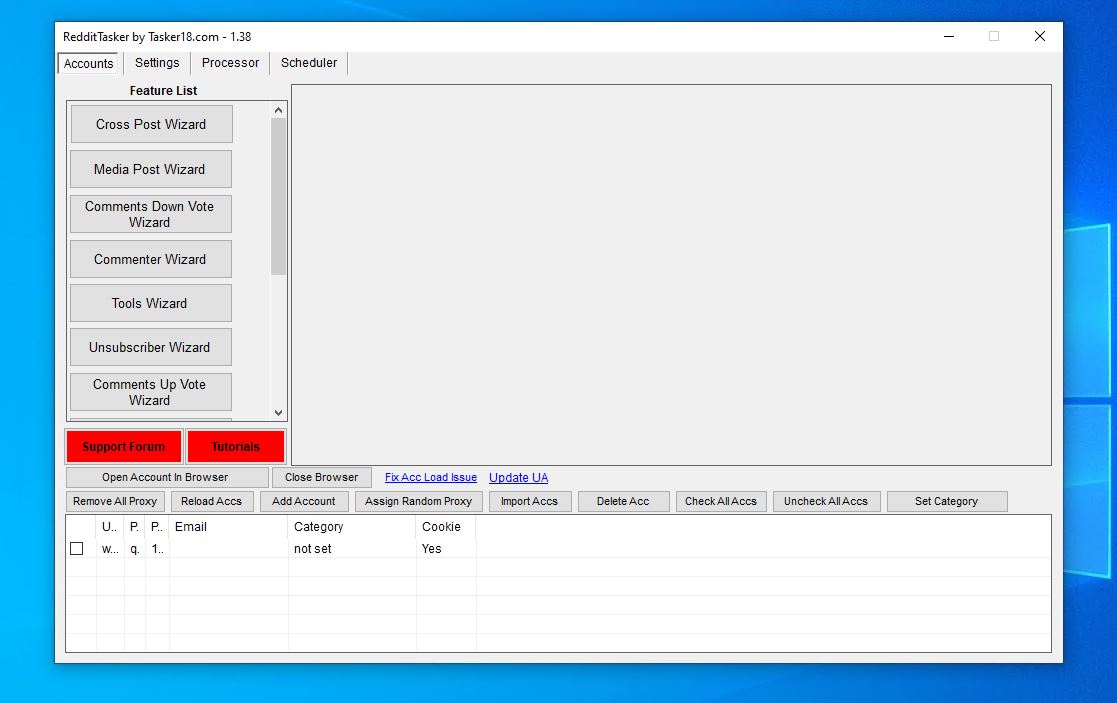Click the 'U..' column header

(110, 527)
